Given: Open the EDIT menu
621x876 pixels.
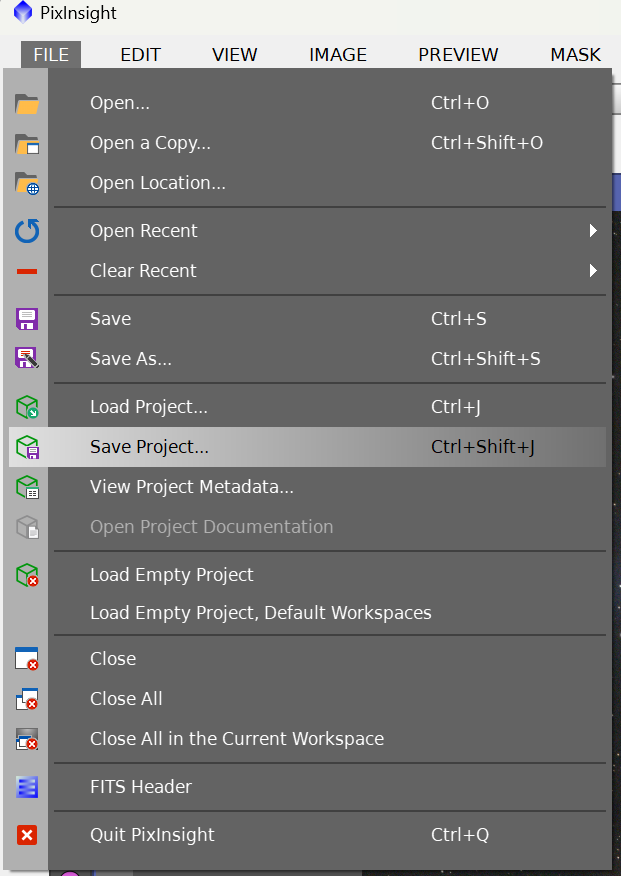Looking at the screenshot, I should point(140,55).
